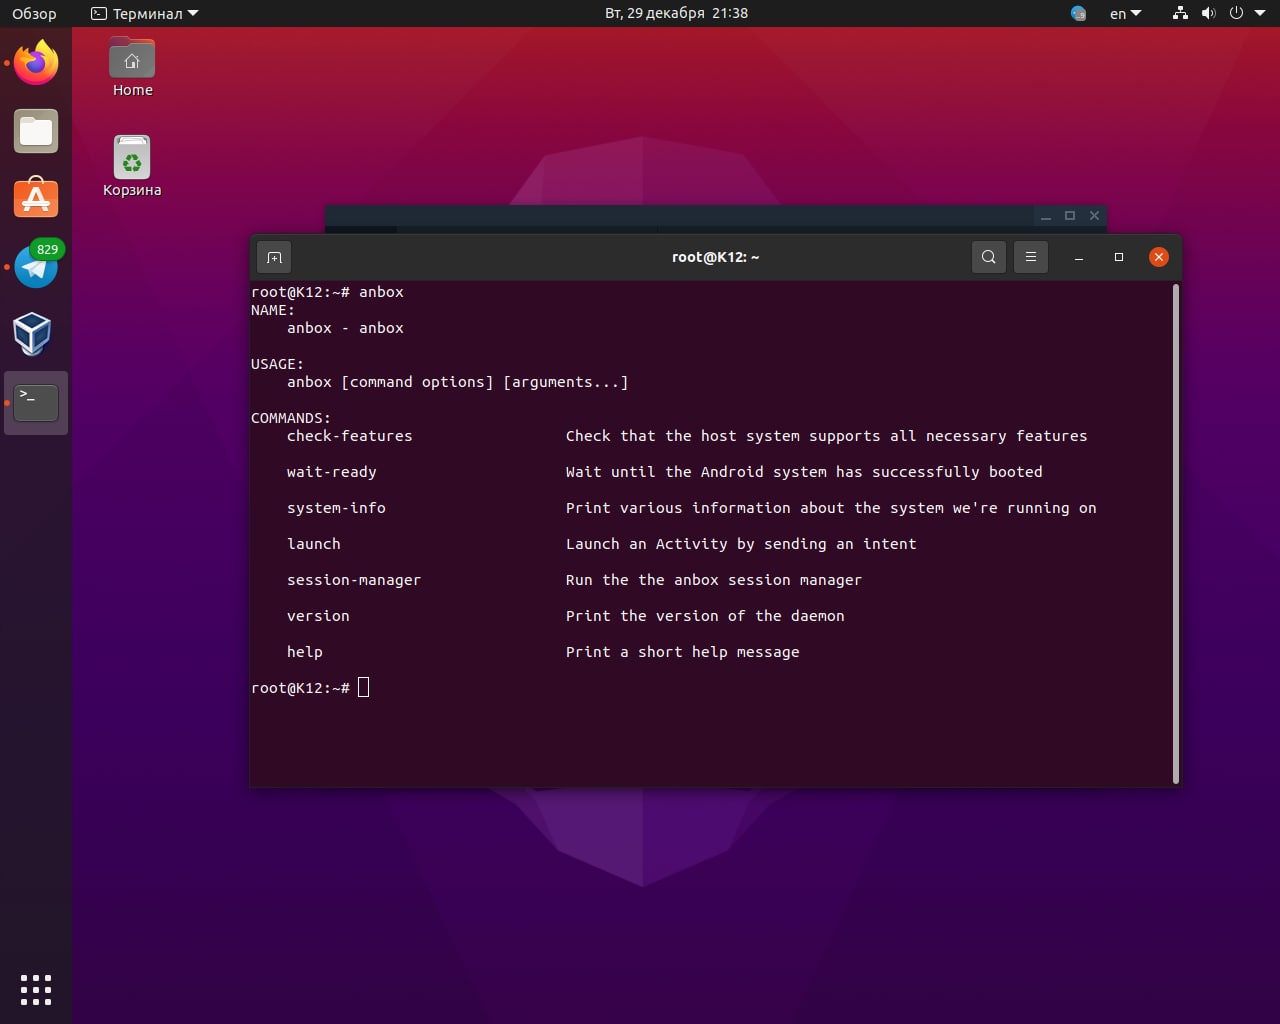Launch VirtualBox from the dock
This screenshot has height=1024, width=1280.
pos(33,334)
